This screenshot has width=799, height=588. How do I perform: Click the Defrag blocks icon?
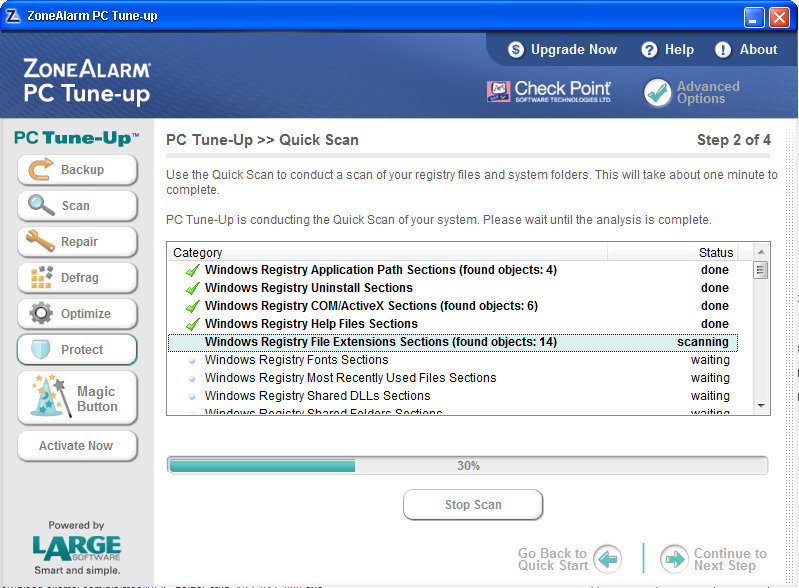tap(41, 277)
